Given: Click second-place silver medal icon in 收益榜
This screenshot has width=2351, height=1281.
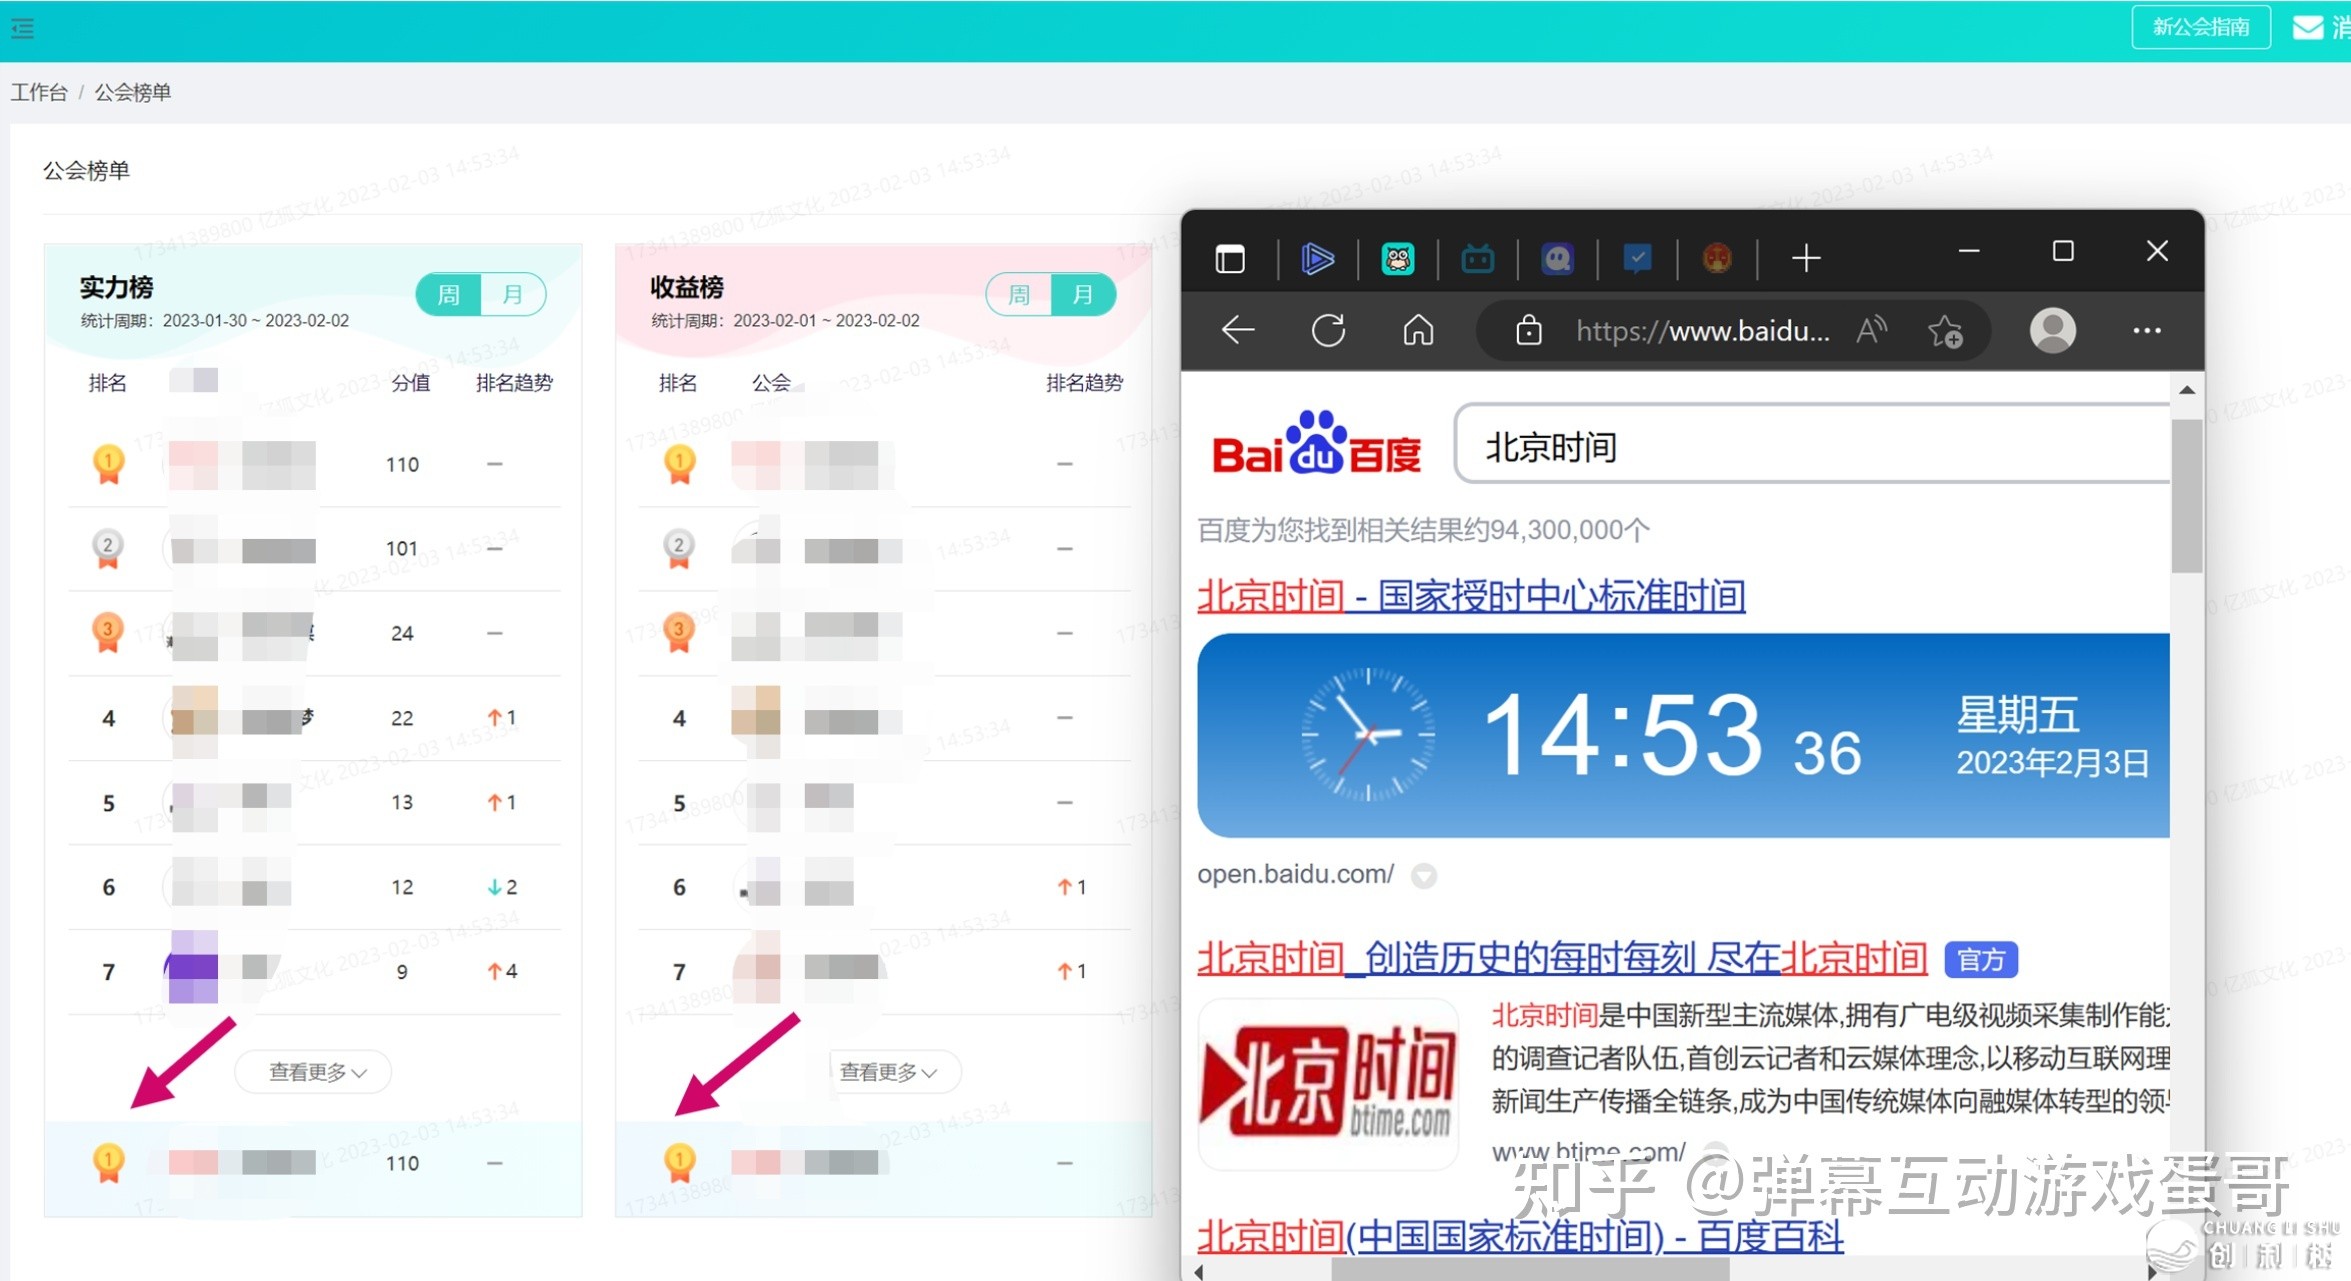Looking at the screenshot, I should 679,548.
